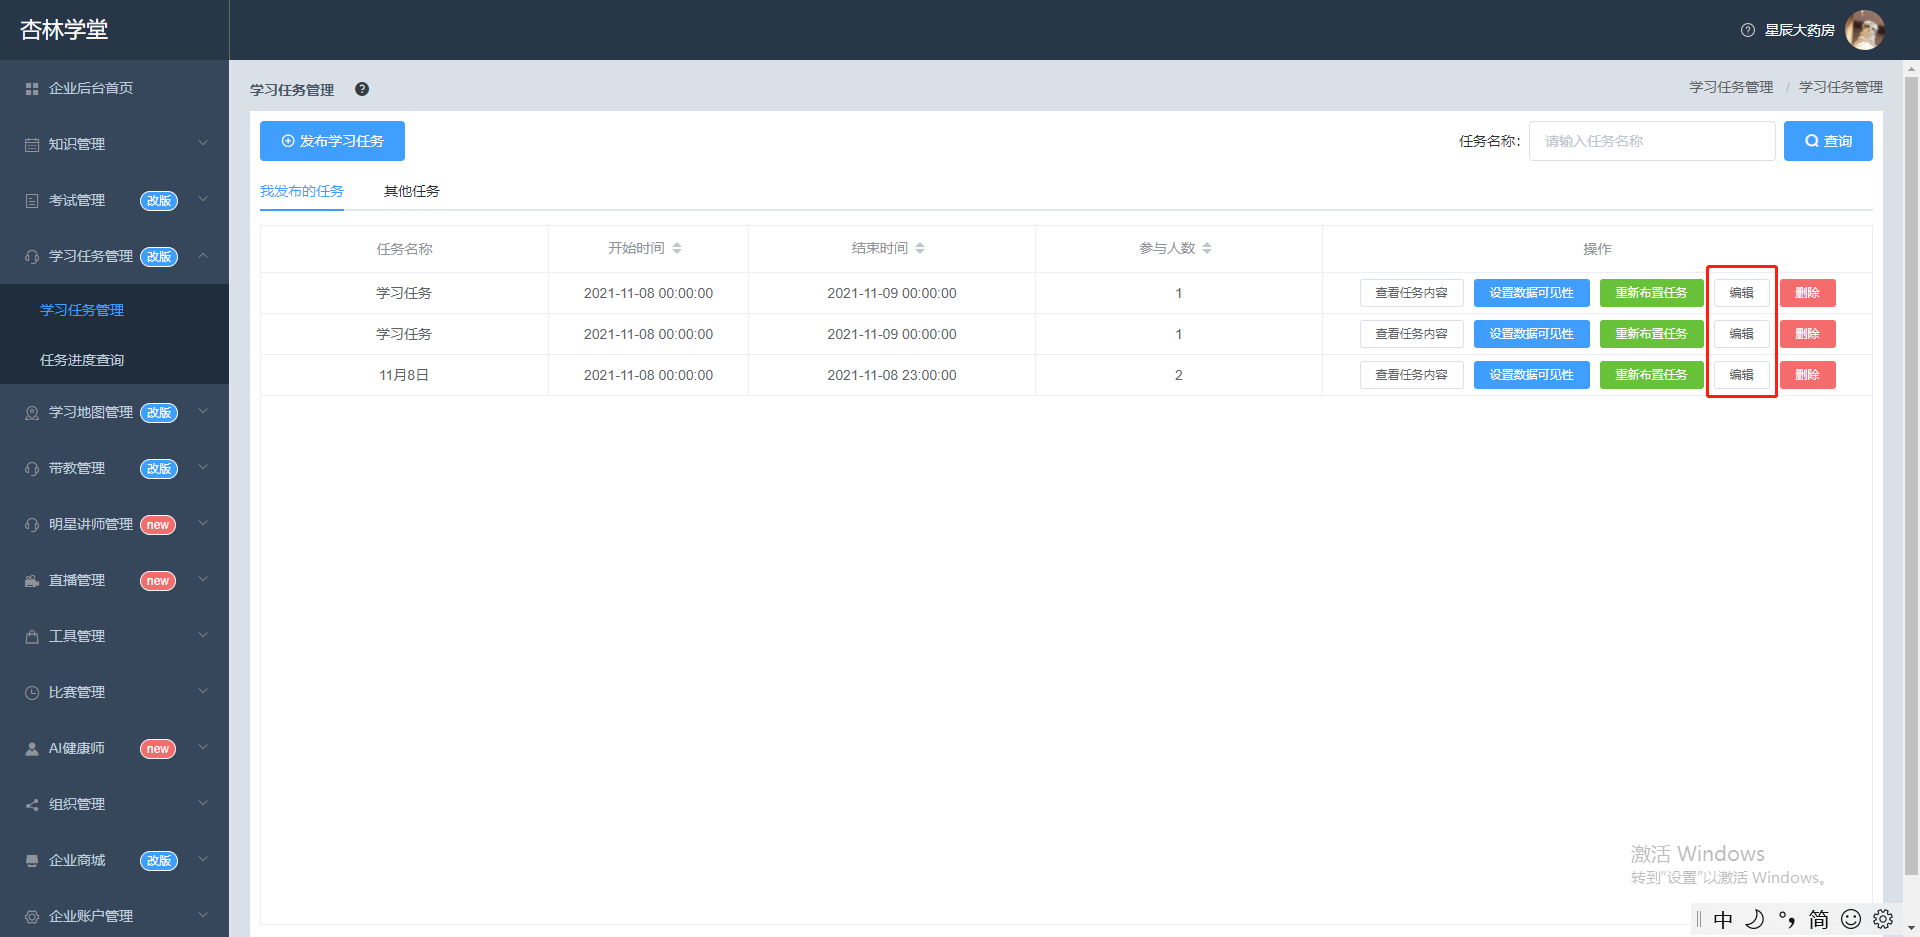Click the 知识管理 sidebar icon
1920x937 pixels.
point(32,145)
